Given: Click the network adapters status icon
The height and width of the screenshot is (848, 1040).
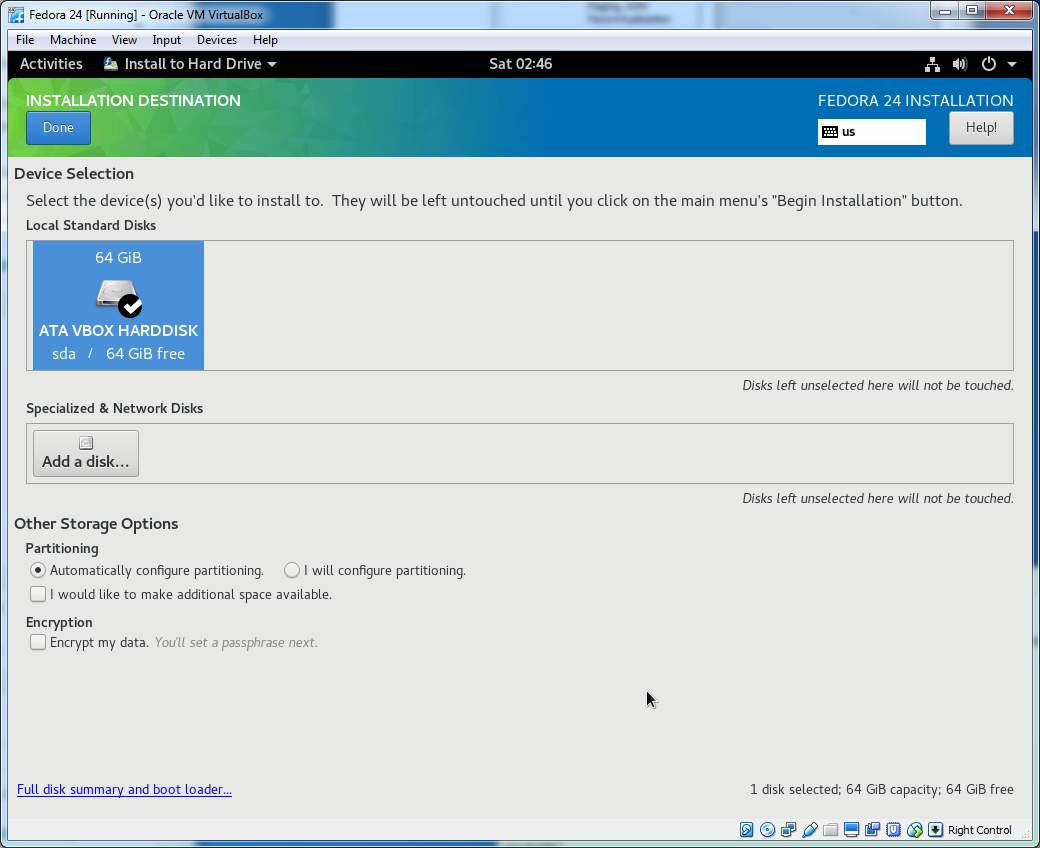Looking at the screenshot, I should (x=789, y=829).
